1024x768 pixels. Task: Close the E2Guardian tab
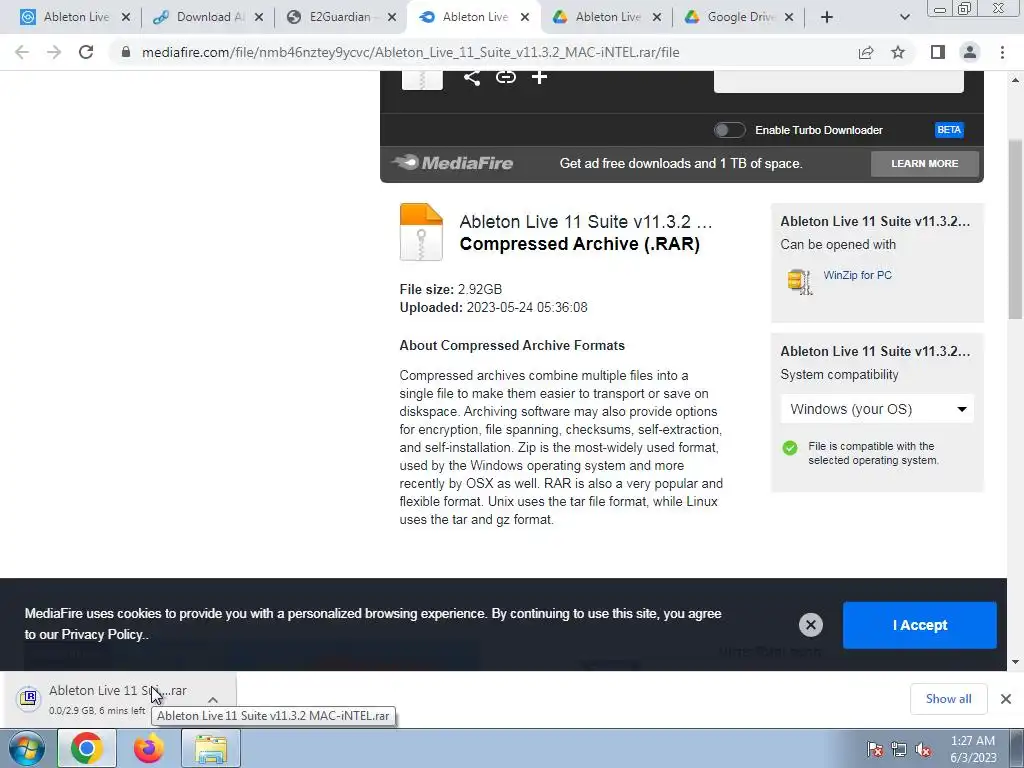point(392,18)
